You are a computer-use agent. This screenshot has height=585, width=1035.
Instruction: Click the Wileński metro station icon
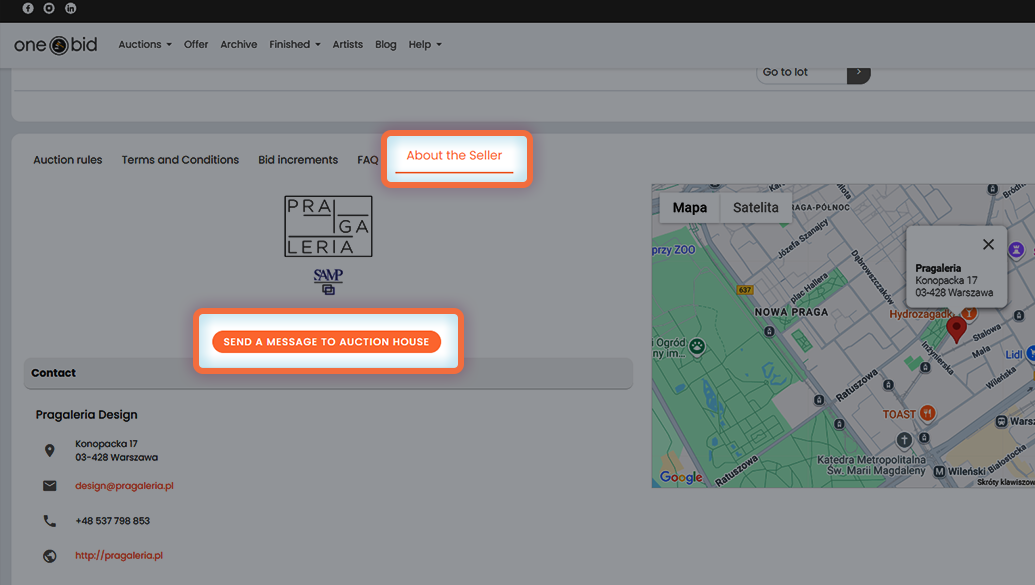[939, 471]
